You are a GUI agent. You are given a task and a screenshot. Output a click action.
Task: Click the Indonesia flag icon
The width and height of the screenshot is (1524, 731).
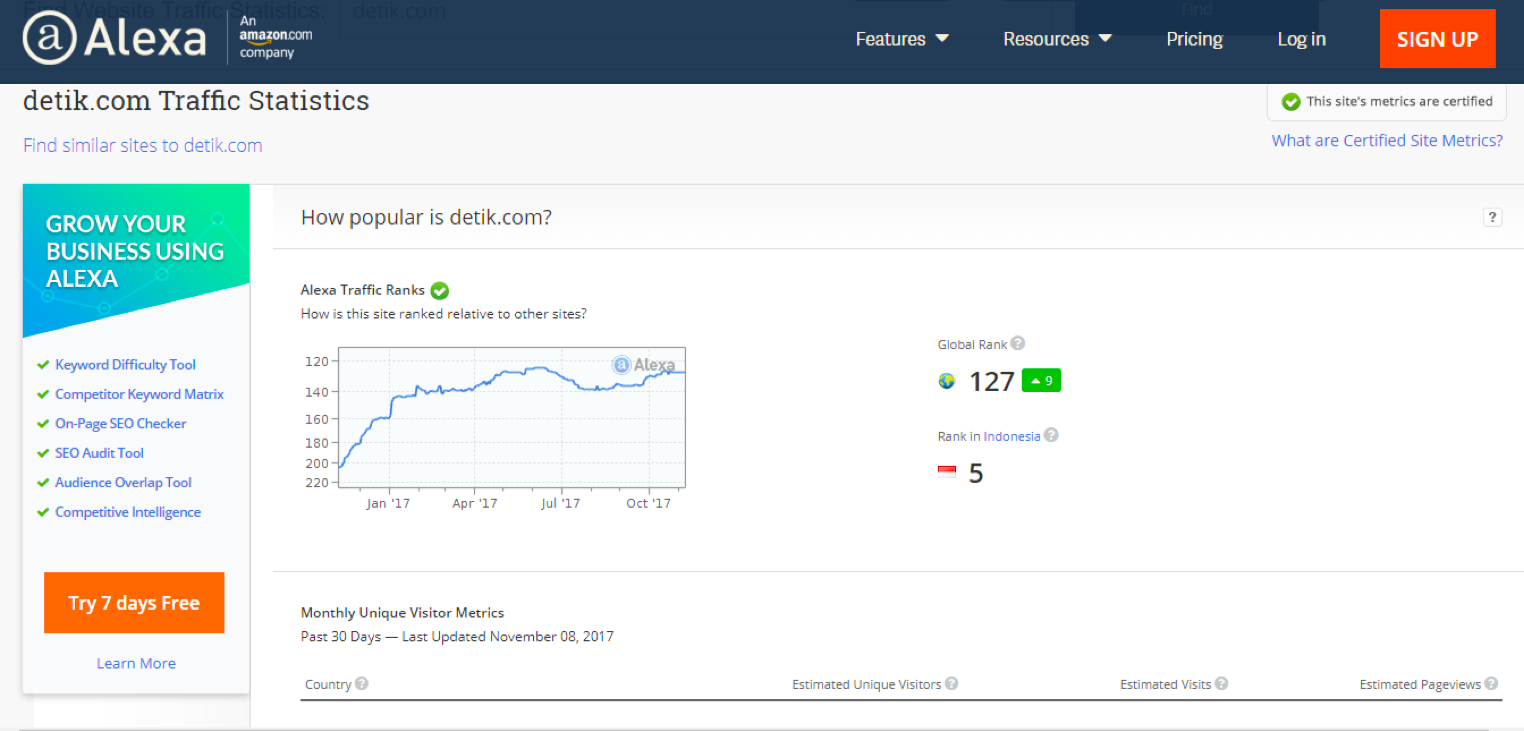tap(947, 472)
